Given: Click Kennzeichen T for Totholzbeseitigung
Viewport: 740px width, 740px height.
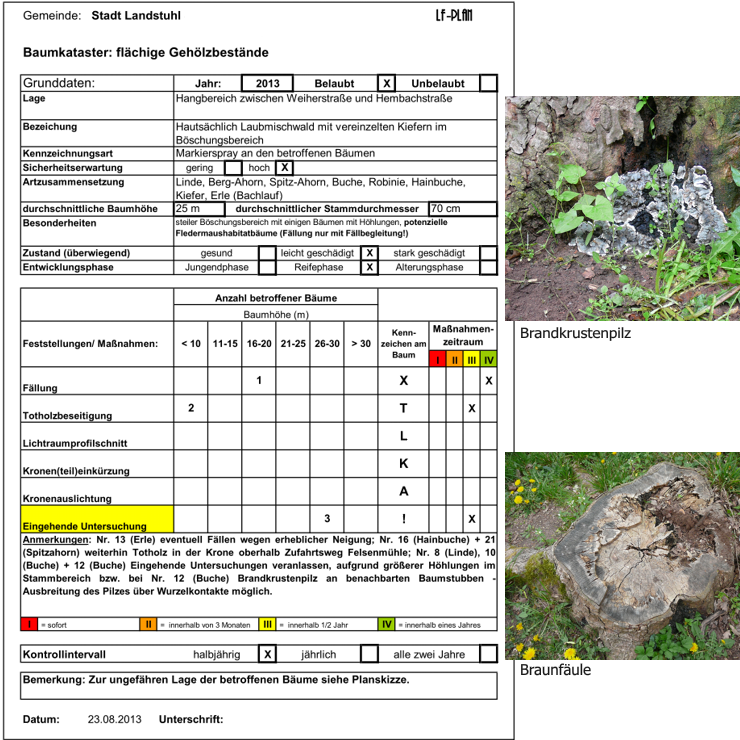Looking at the screenshot, I should click(x=403, y=408).
